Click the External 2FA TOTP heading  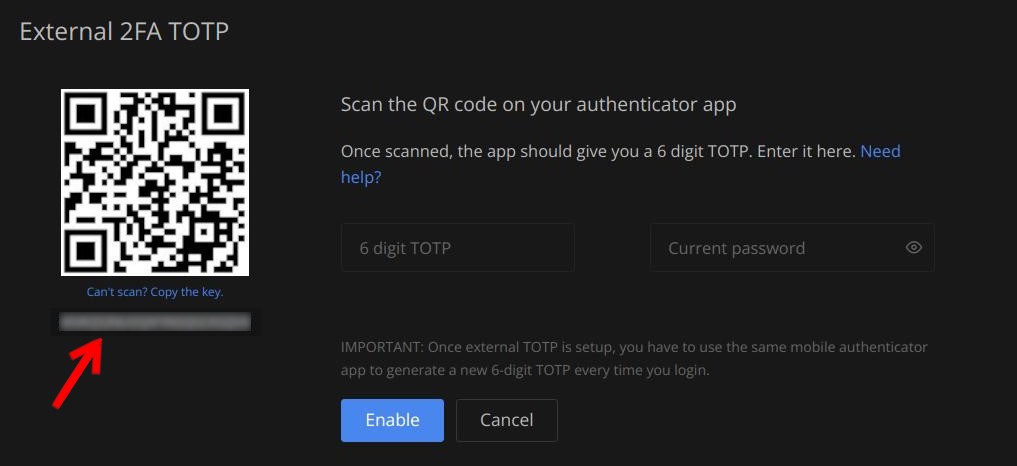click(124, 31)
